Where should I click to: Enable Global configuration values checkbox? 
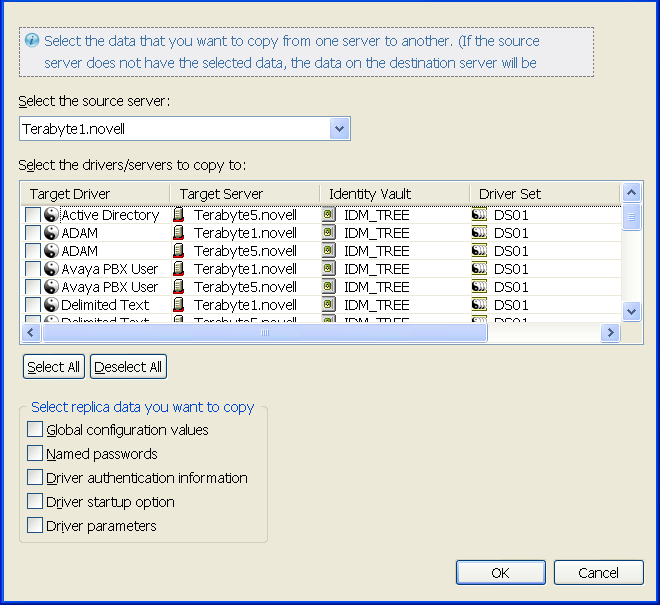coord(35,429)
